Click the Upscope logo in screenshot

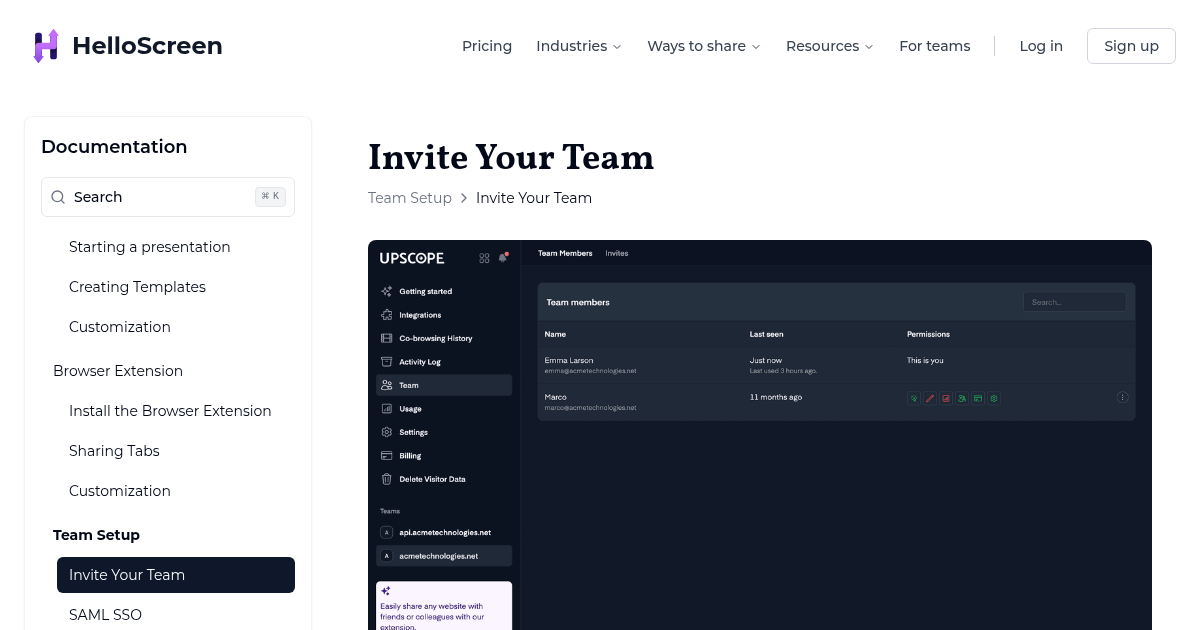point(412,258)
